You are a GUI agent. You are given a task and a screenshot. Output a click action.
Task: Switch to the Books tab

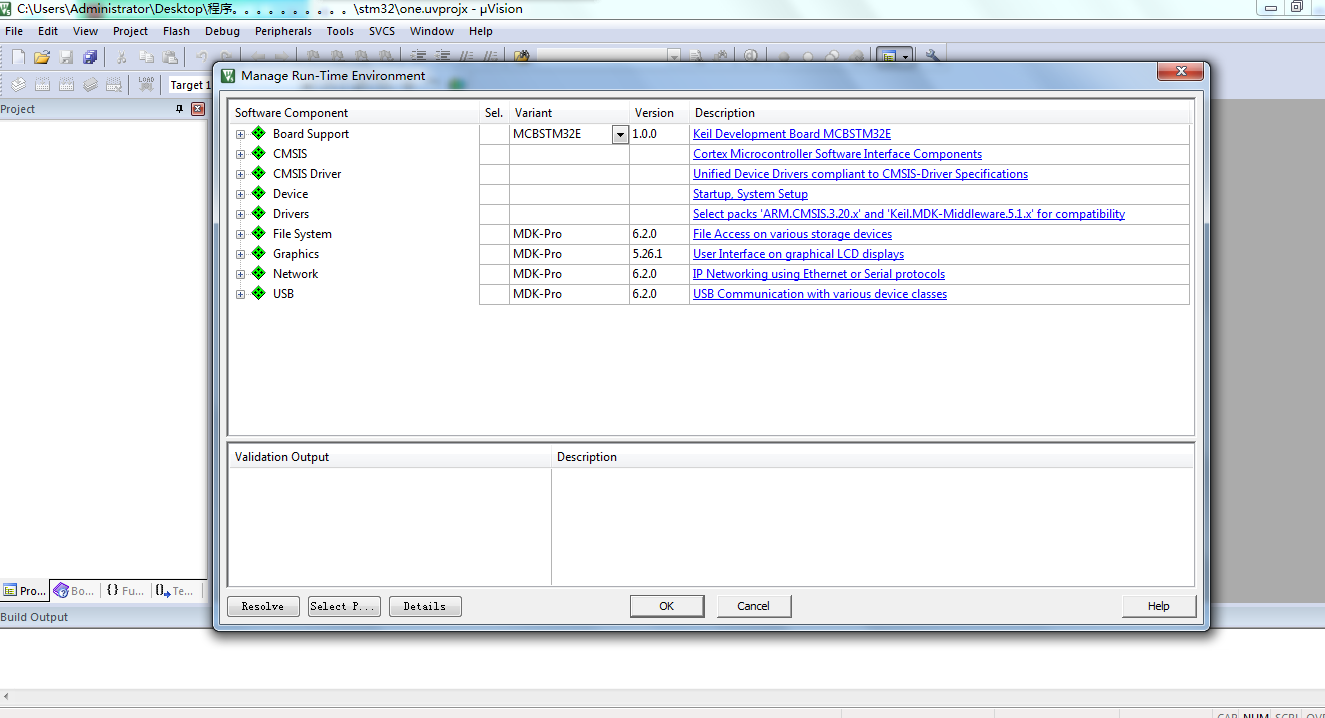pyautogui.click(x=74, y=591)
